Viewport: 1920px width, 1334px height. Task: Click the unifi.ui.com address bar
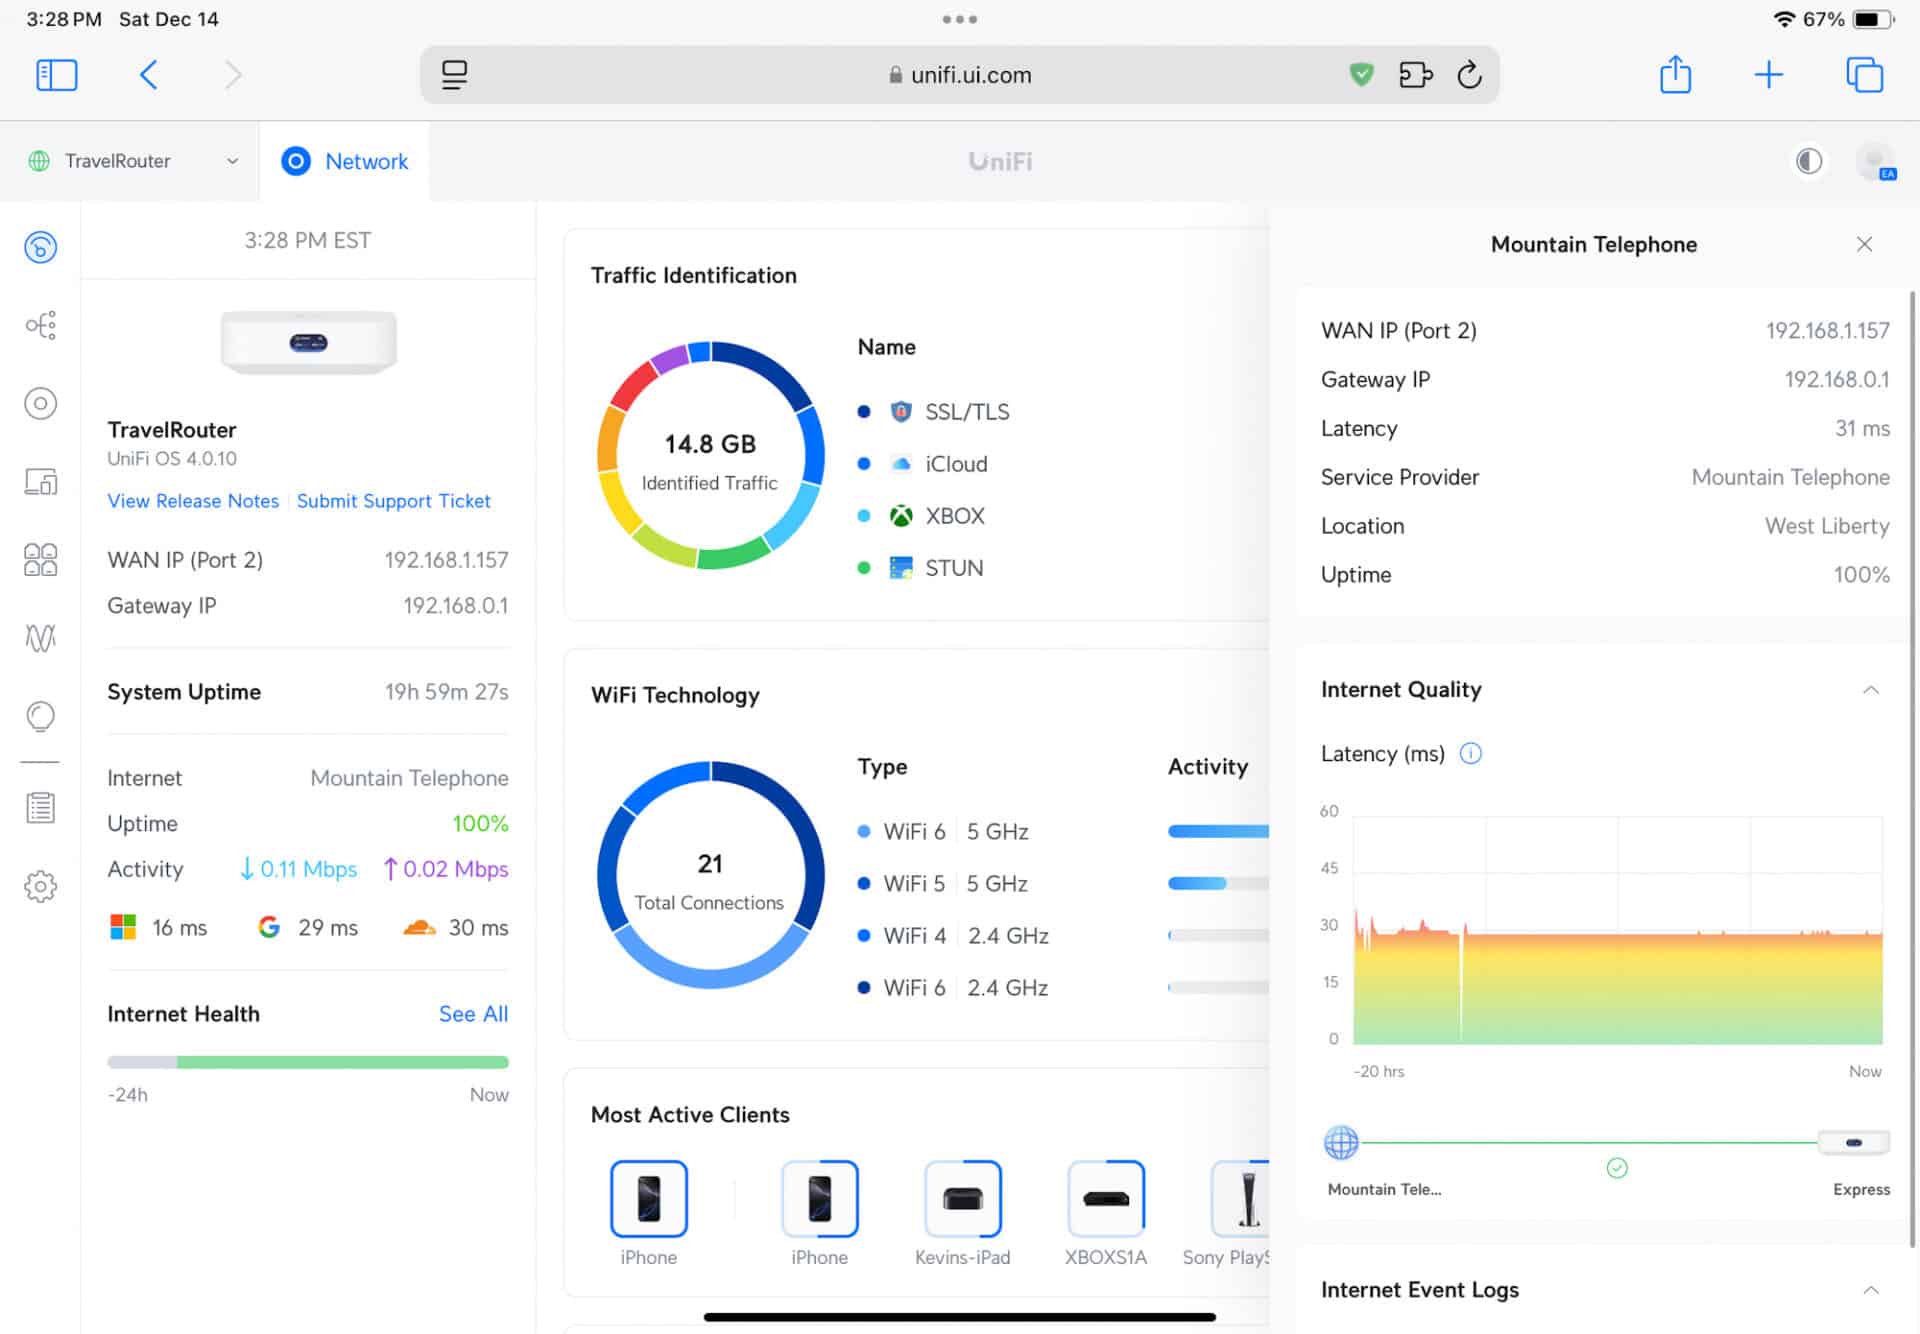click(959, 75)
